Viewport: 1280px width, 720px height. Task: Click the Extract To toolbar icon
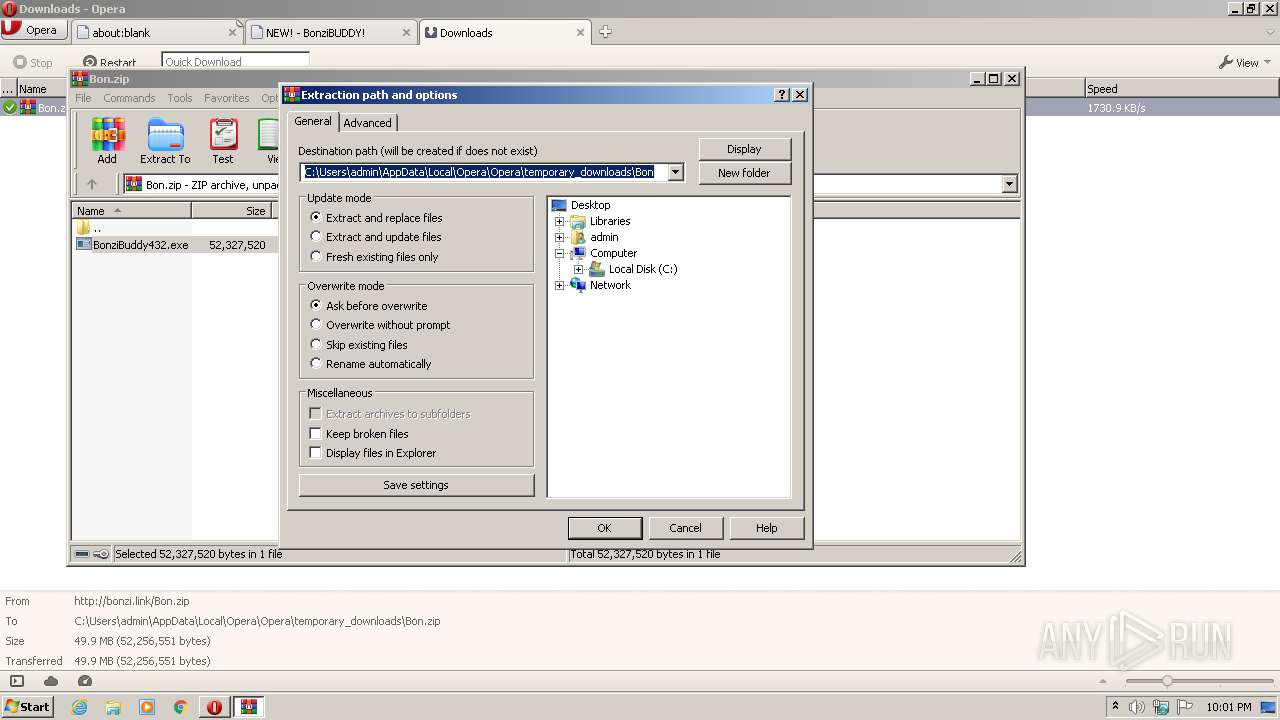click(165, 141)
